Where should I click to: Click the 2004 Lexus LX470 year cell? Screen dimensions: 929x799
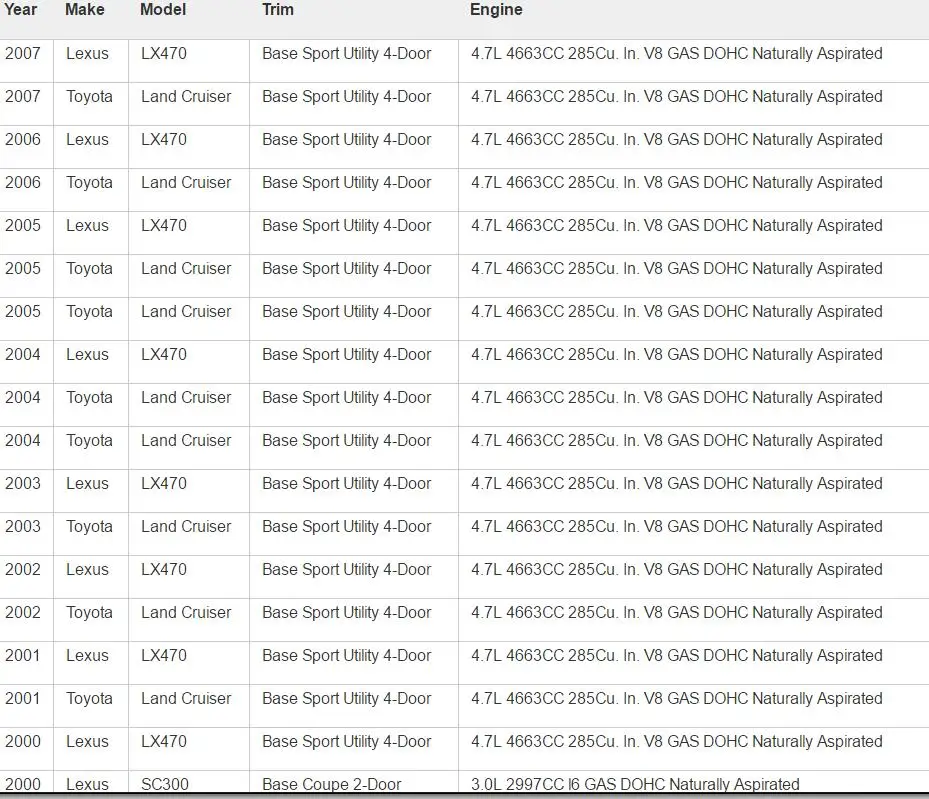pyautogui.click(x=23, y=355)
